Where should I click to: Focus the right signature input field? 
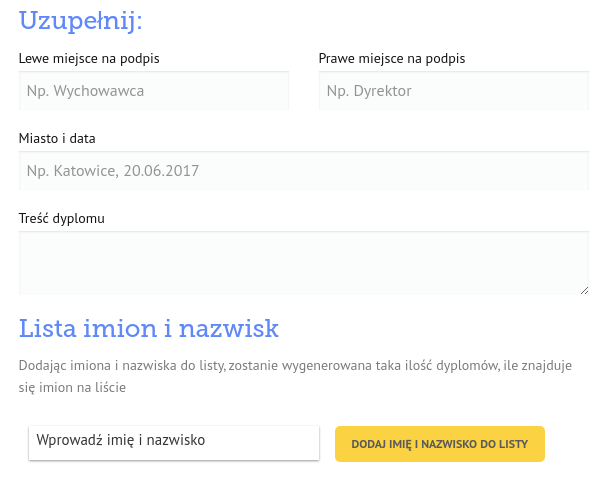[x=454, y=91]
